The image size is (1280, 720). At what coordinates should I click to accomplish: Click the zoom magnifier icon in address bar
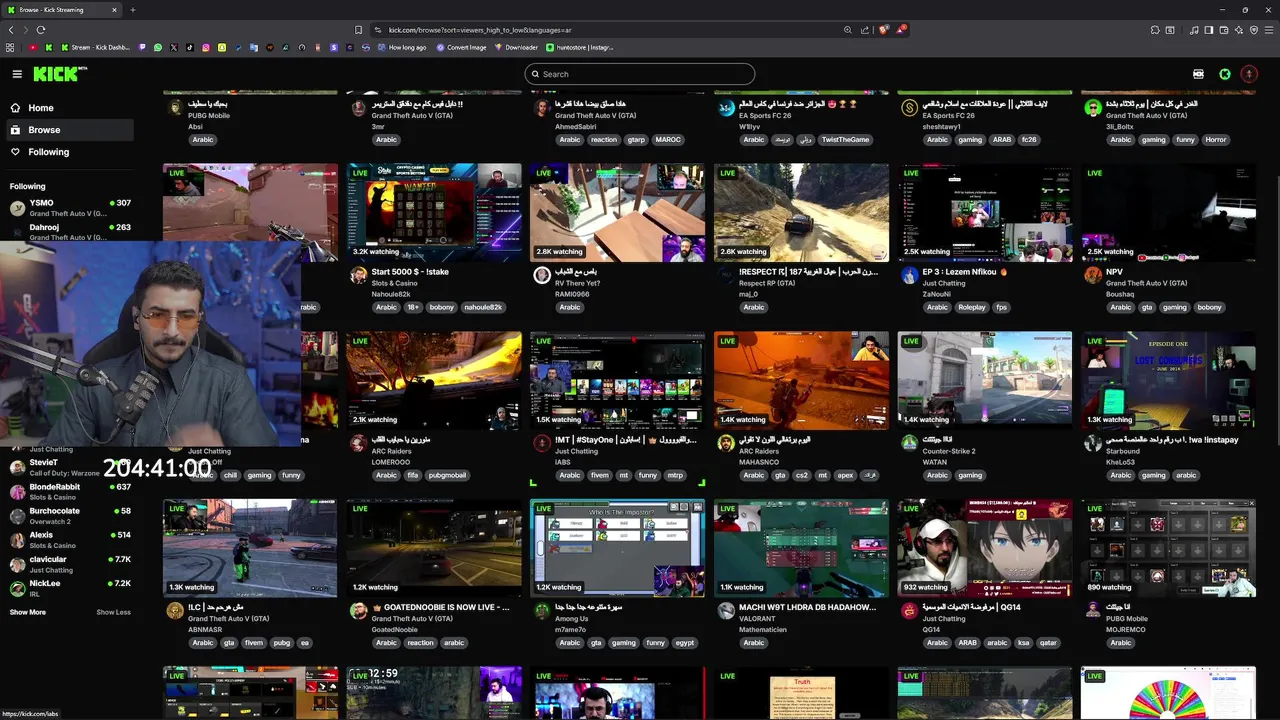point(848,30)
